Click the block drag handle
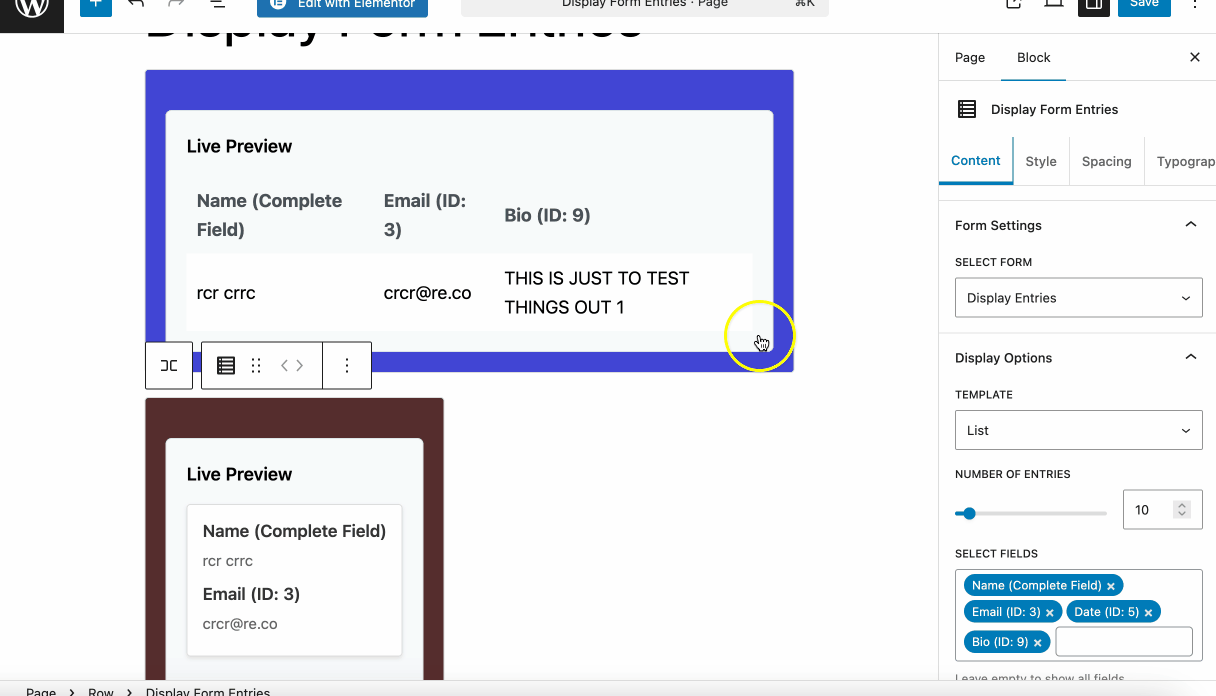 pyautogui.click(x=256, y=366)
